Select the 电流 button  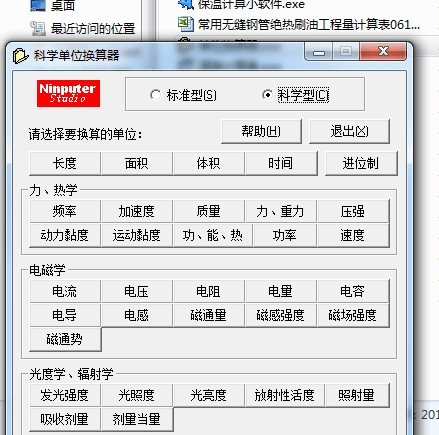coord(65,291)
